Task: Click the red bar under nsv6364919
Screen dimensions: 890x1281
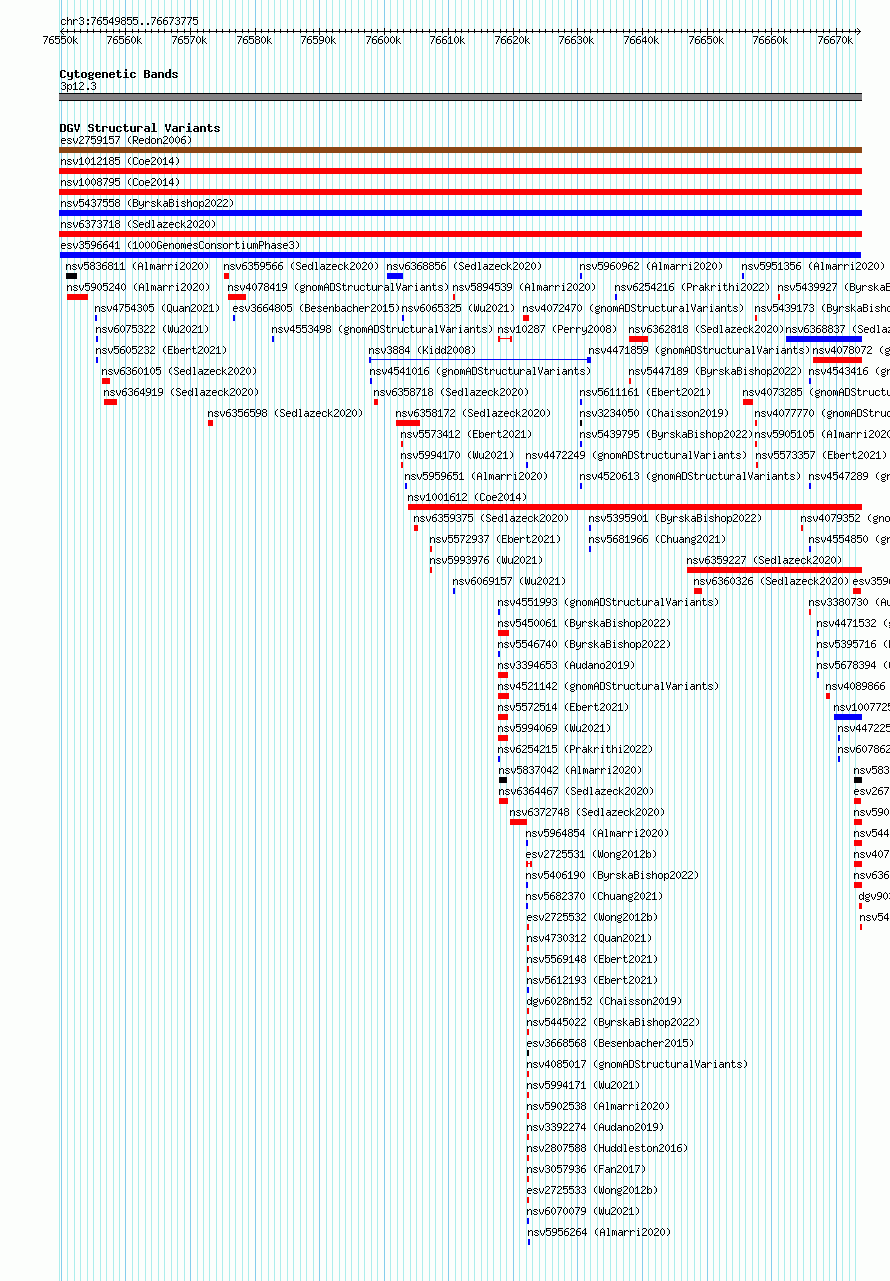Action: [x=110, y=402]
